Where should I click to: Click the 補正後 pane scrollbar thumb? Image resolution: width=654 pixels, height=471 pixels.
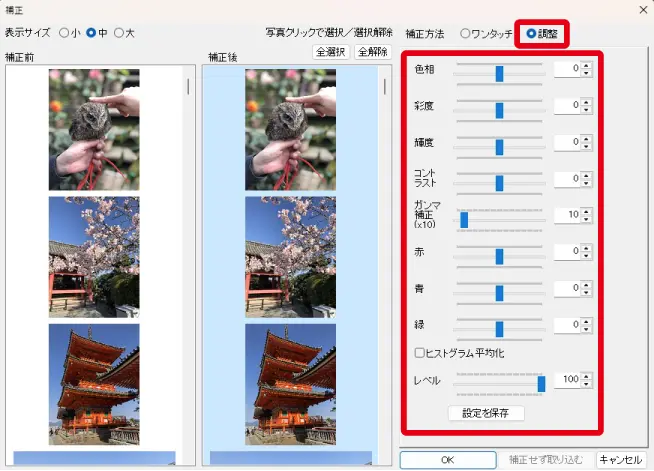click(x=385, y=87)
